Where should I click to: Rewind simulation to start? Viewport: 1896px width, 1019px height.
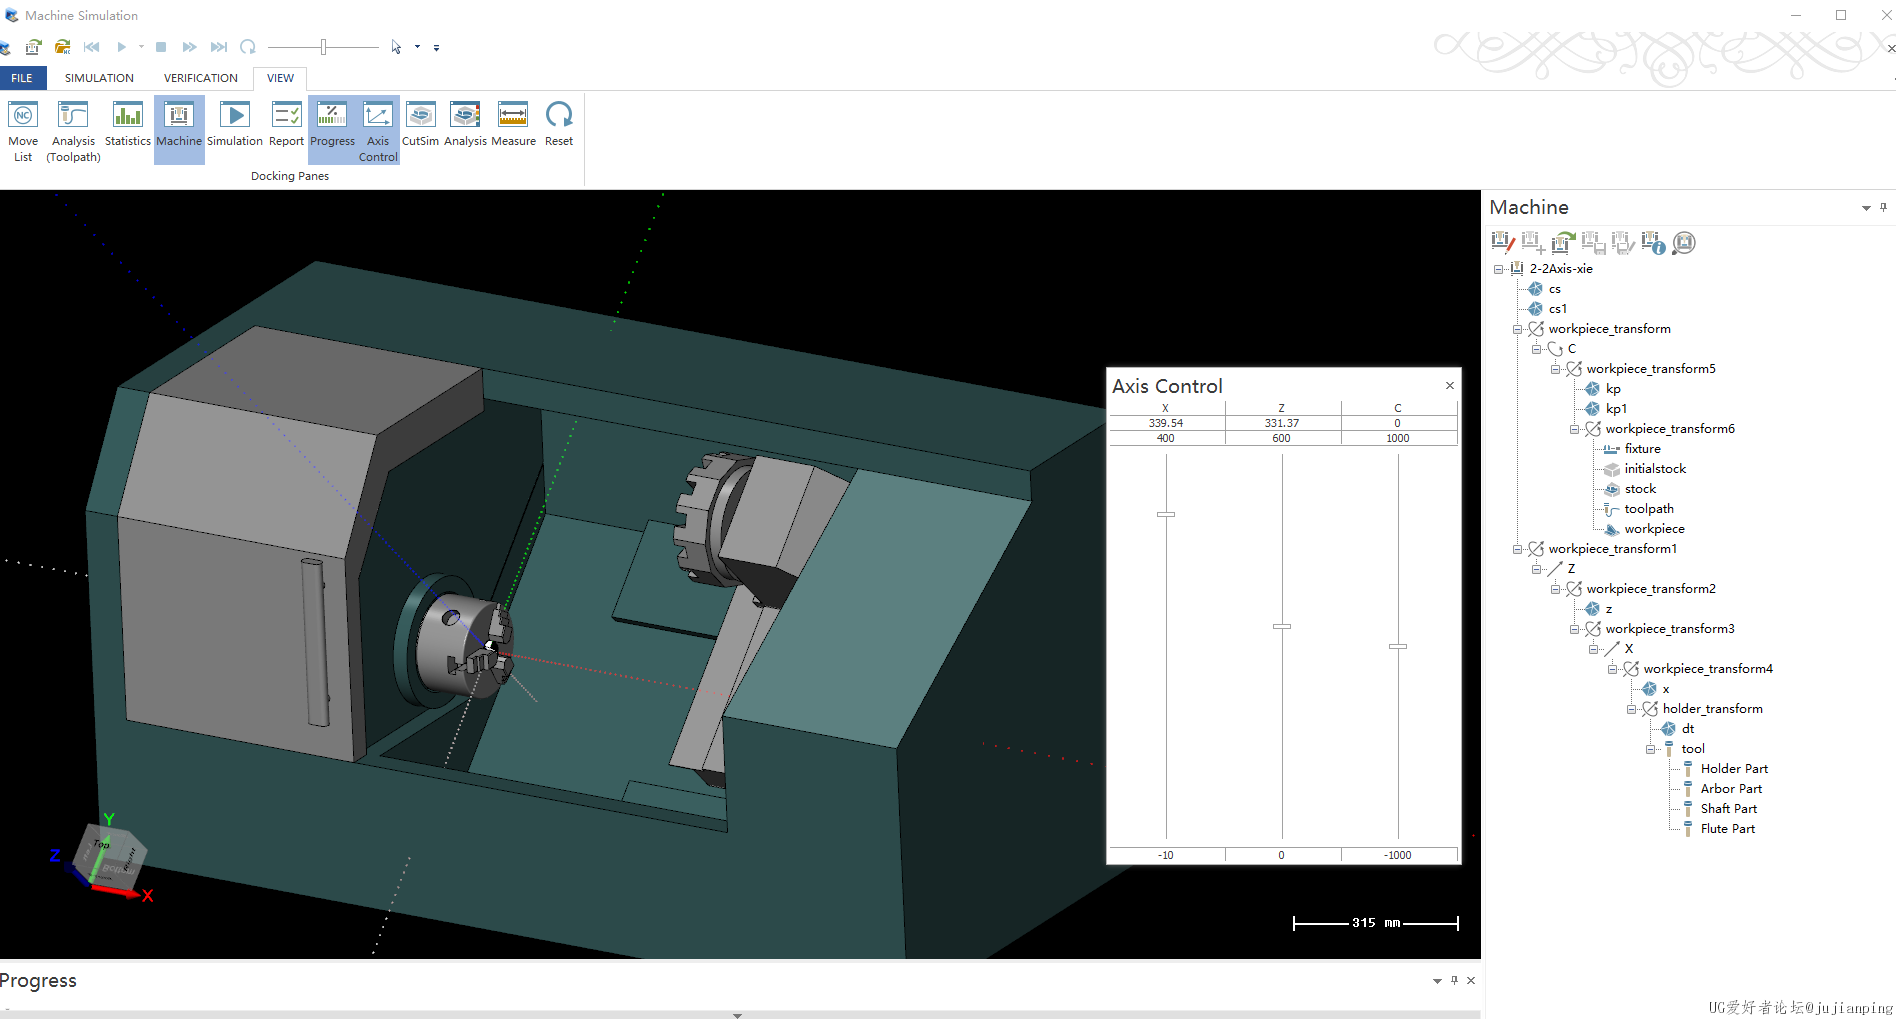click(92, 47)
